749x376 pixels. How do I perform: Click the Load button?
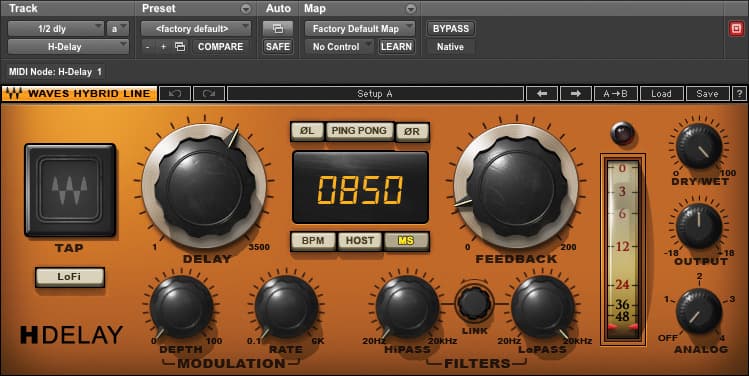click(661, 94)
